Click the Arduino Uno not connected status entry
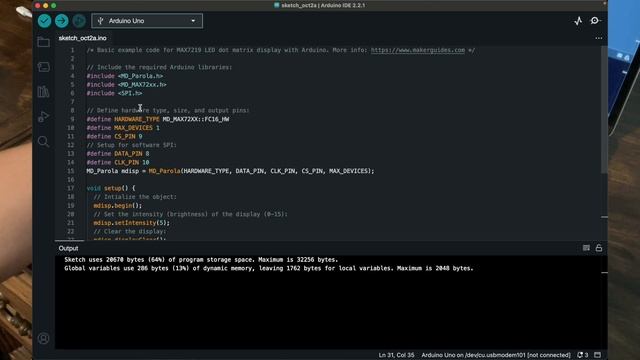Viewport: 640px width, 360px height. coord(496,355)
